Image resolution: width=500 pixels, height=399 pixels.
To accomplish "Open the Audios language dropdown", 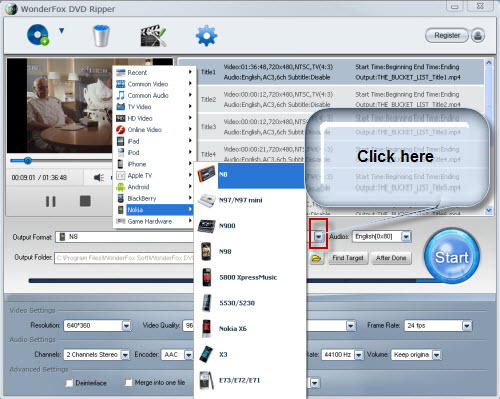I will pos(406,237).
